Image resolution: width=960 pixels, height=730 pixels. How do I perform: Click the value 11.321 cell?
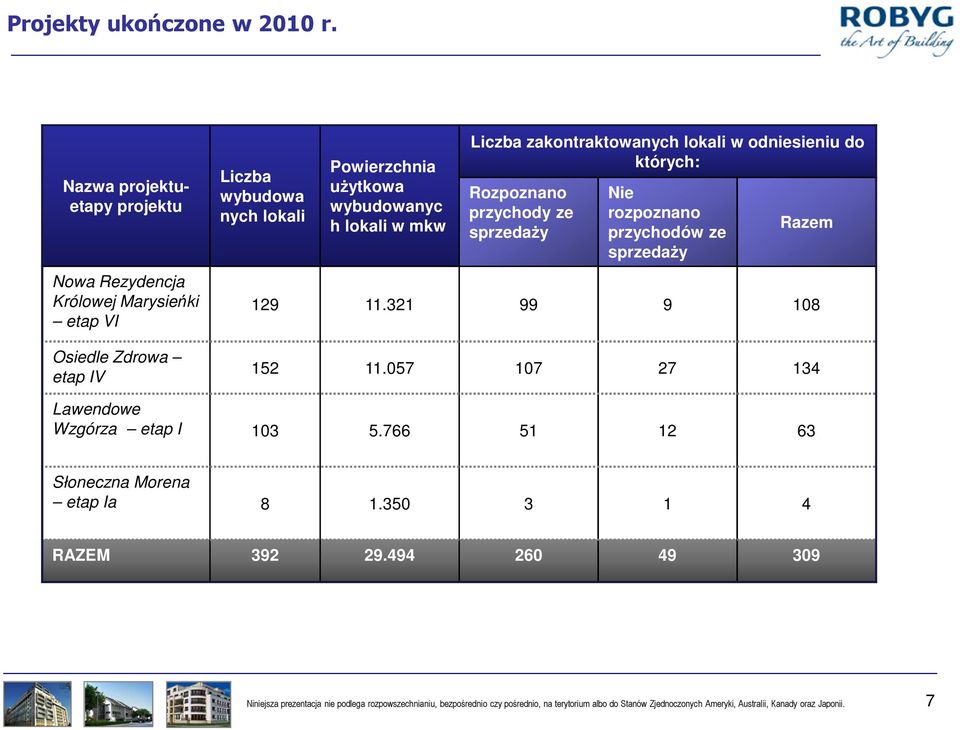[x=389, y=304]
